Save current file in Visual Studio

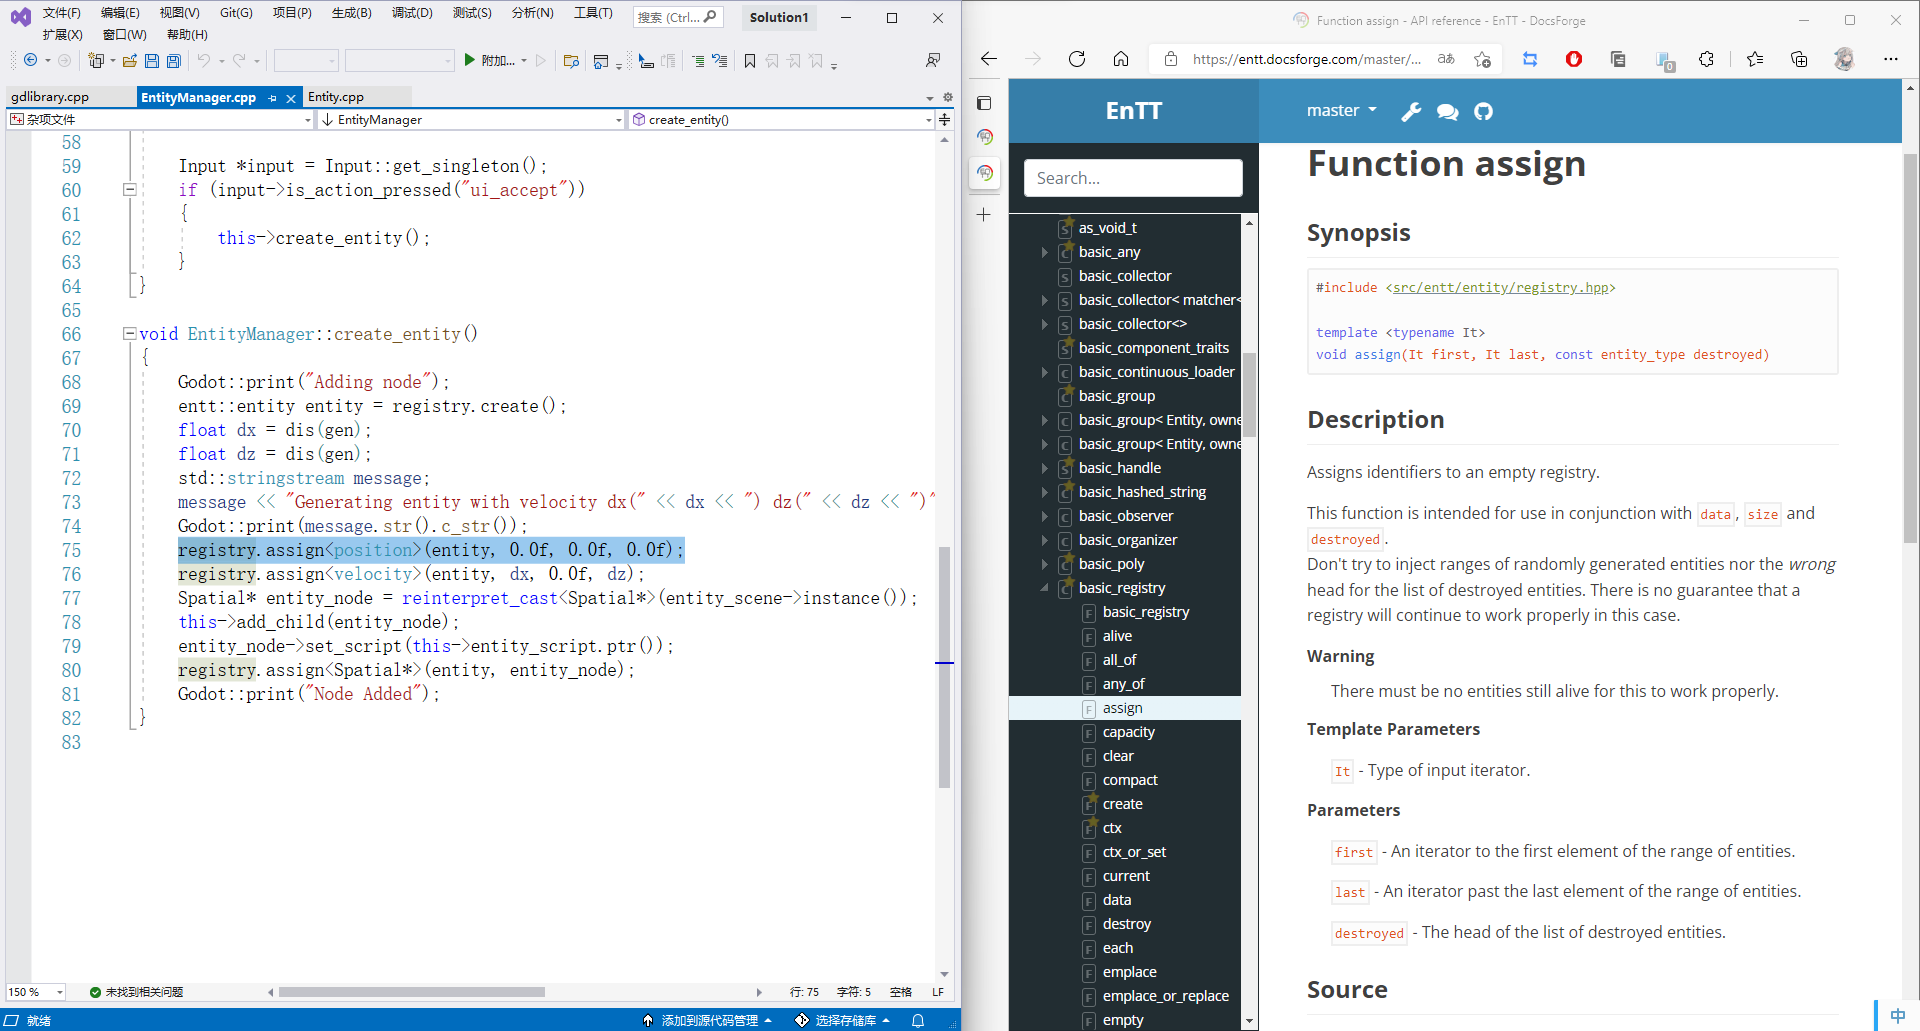(152, 61)
